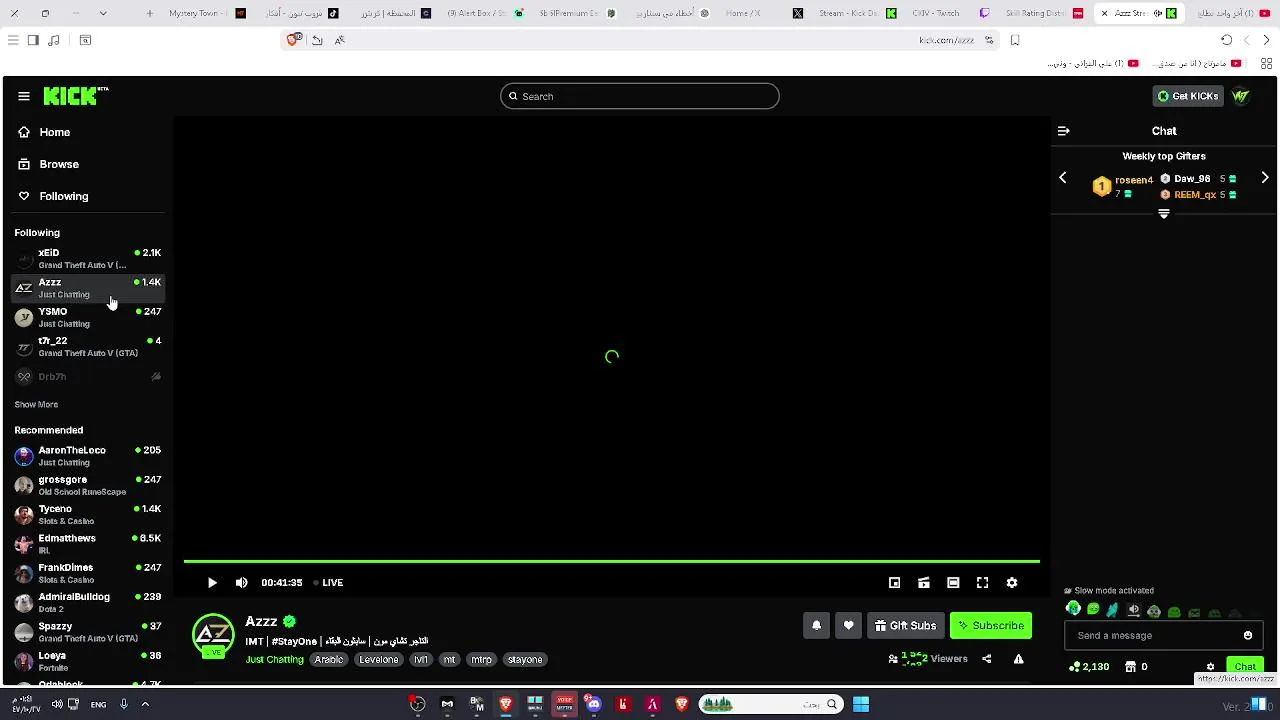1280x720 pixels.
Task: Toggle theater mode
Action: 953,582
